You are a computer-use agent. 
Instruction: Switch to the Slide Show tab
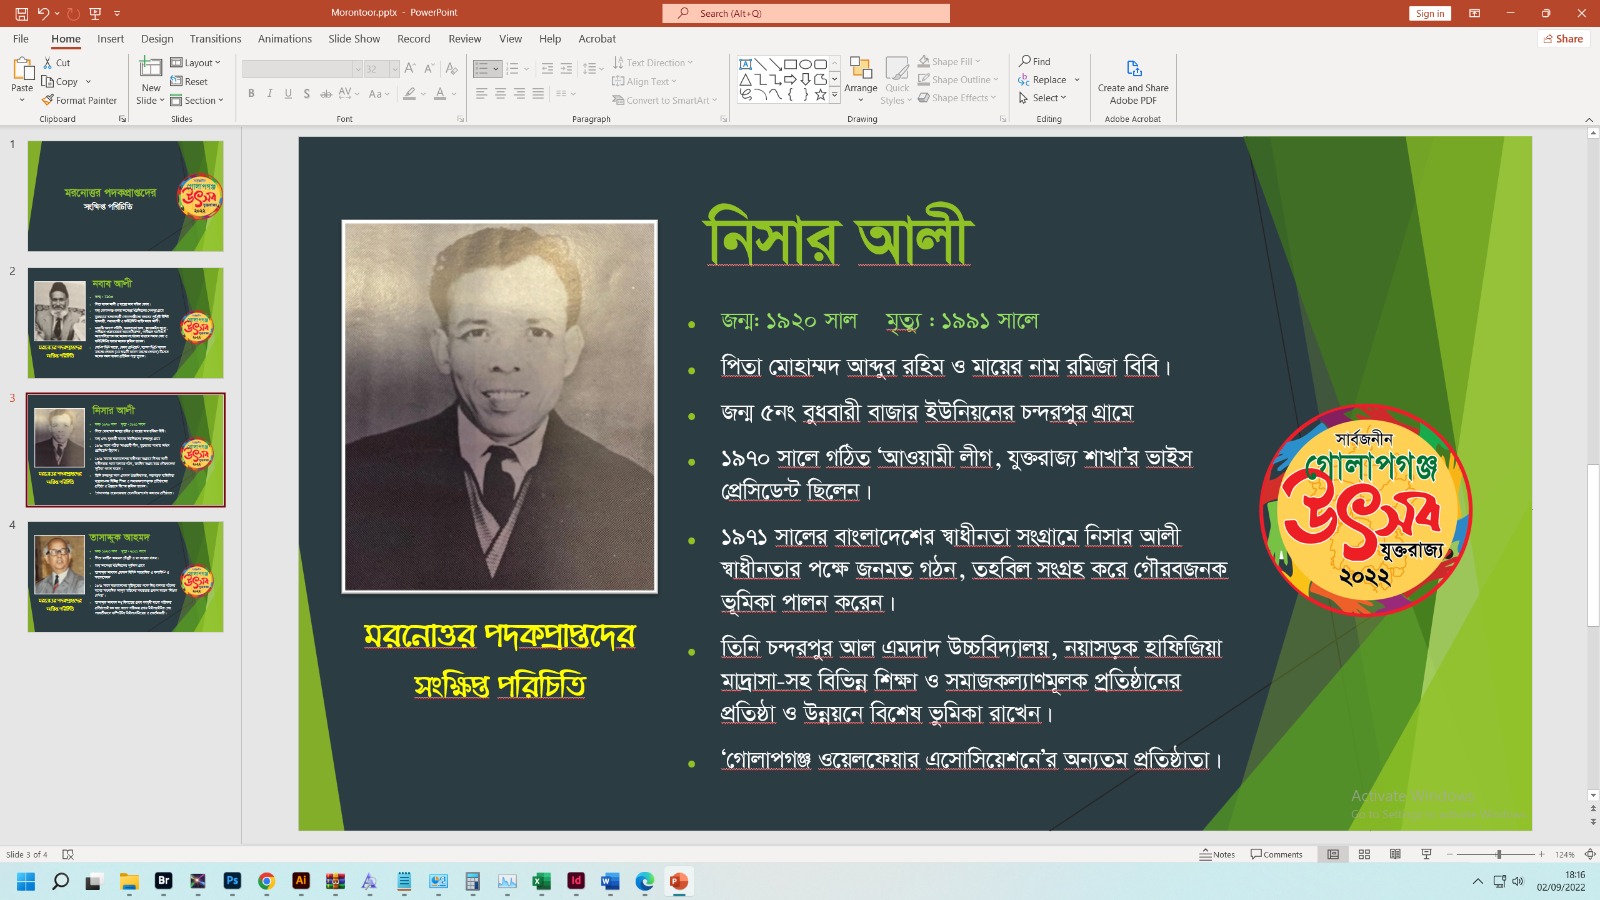(354, 39)
